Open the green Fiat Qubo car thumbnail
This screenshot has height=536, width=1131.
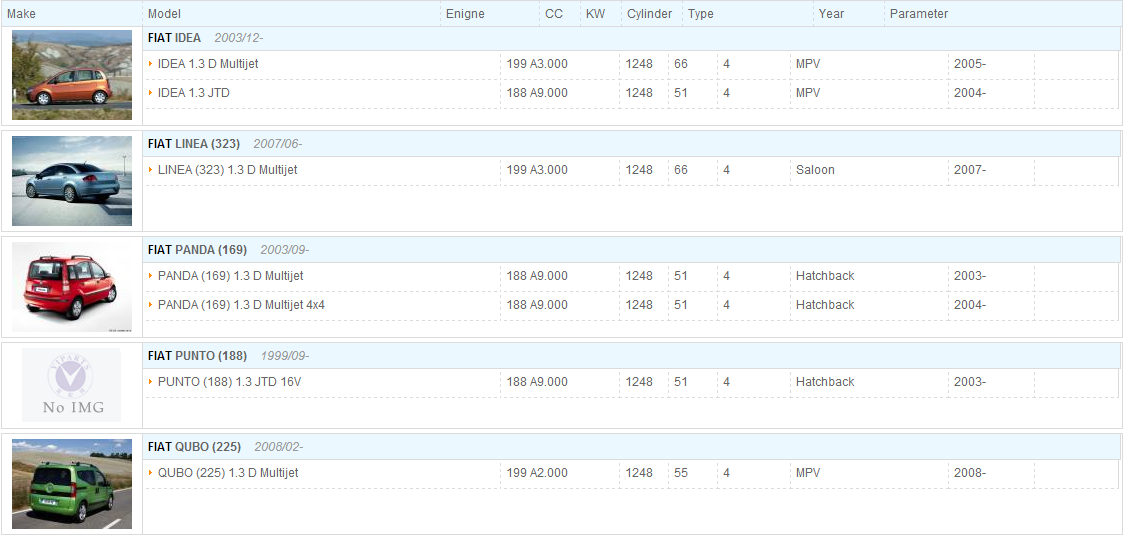tap(72, 484)
